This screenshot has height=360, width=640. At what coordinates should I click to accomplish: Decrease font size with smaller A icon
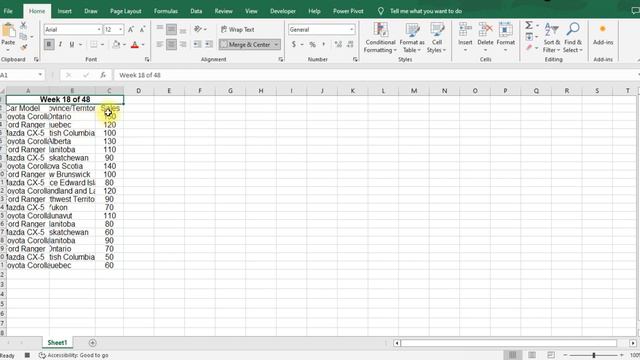[x=142, y=29]
